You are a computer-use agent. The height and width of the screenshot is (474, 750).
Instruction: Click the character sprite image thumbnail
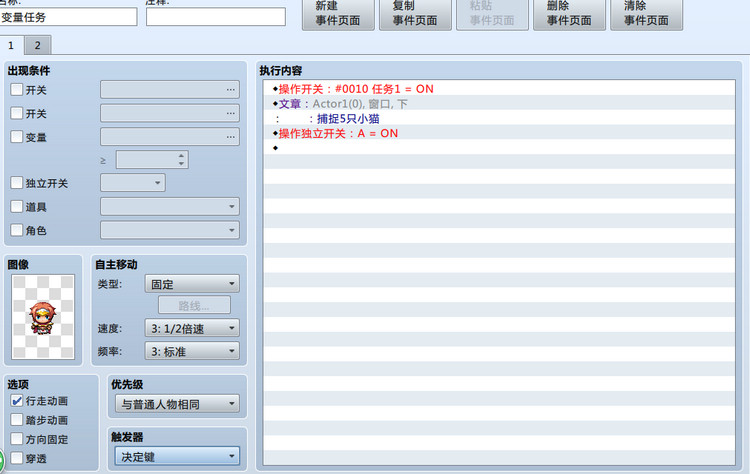[x=43, y=317]
